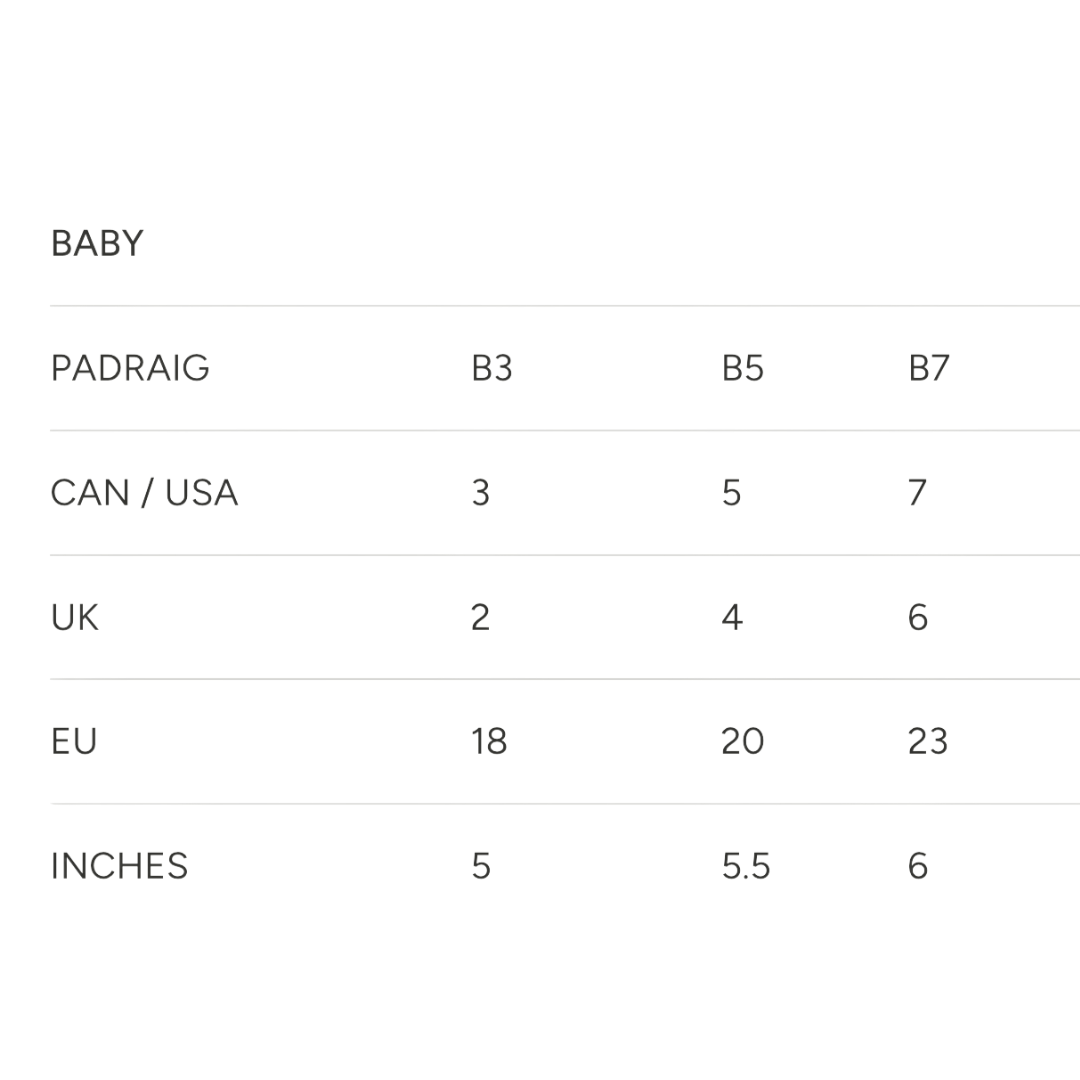The width and height of the screenshot is (1080, 1080).
Task: Select the EU row label
Action: pyautogui.click(x=74, y=742)
